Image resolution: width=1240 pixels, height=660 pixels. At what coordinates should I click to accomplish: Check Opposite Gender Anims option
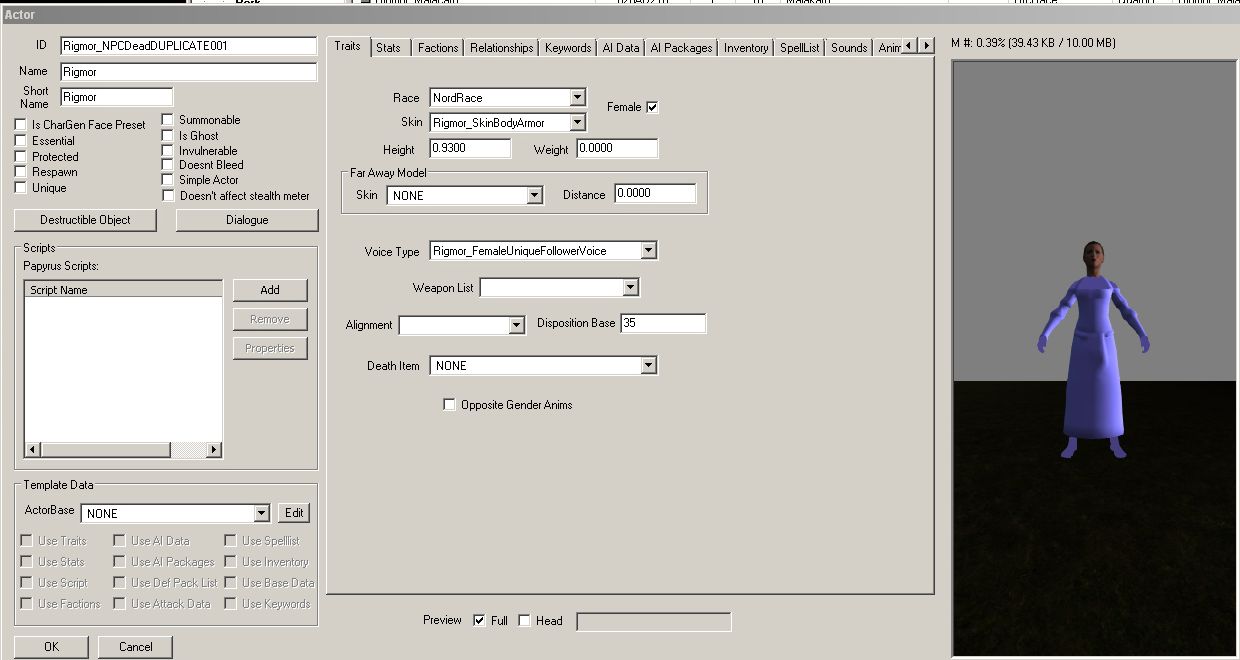click(x=449, y=405)
